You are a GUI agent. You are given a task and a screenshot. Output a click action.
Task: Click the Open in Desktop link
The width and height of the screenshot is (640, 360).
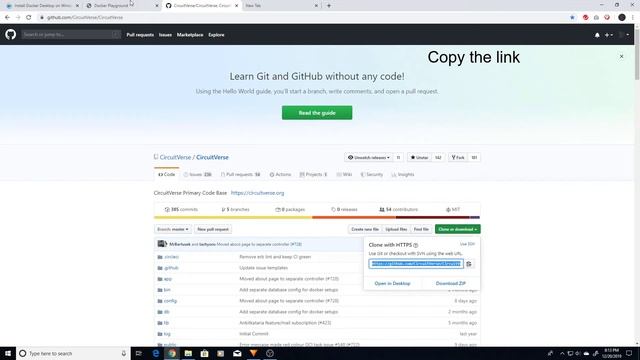(x=392, y=284)
